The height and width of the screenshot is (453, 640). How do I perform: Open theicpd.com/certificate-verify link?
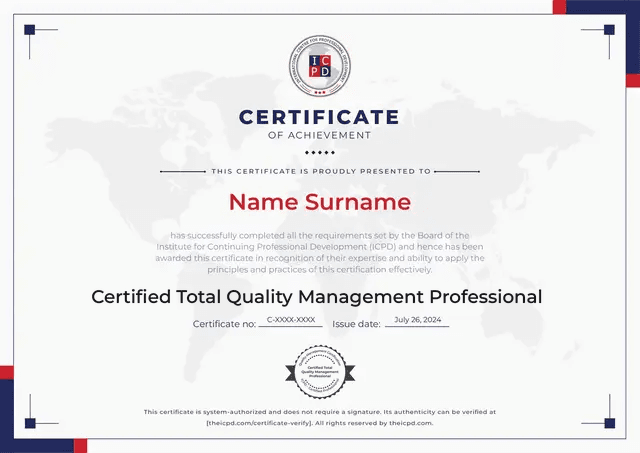(259, 423)
